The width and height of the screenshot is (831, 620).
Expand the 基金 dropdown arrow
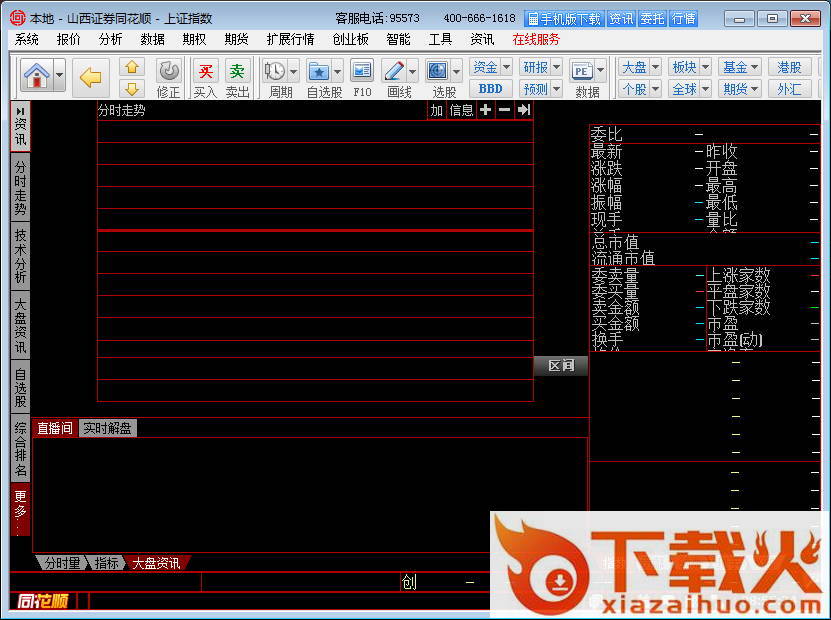pos(755,67)
